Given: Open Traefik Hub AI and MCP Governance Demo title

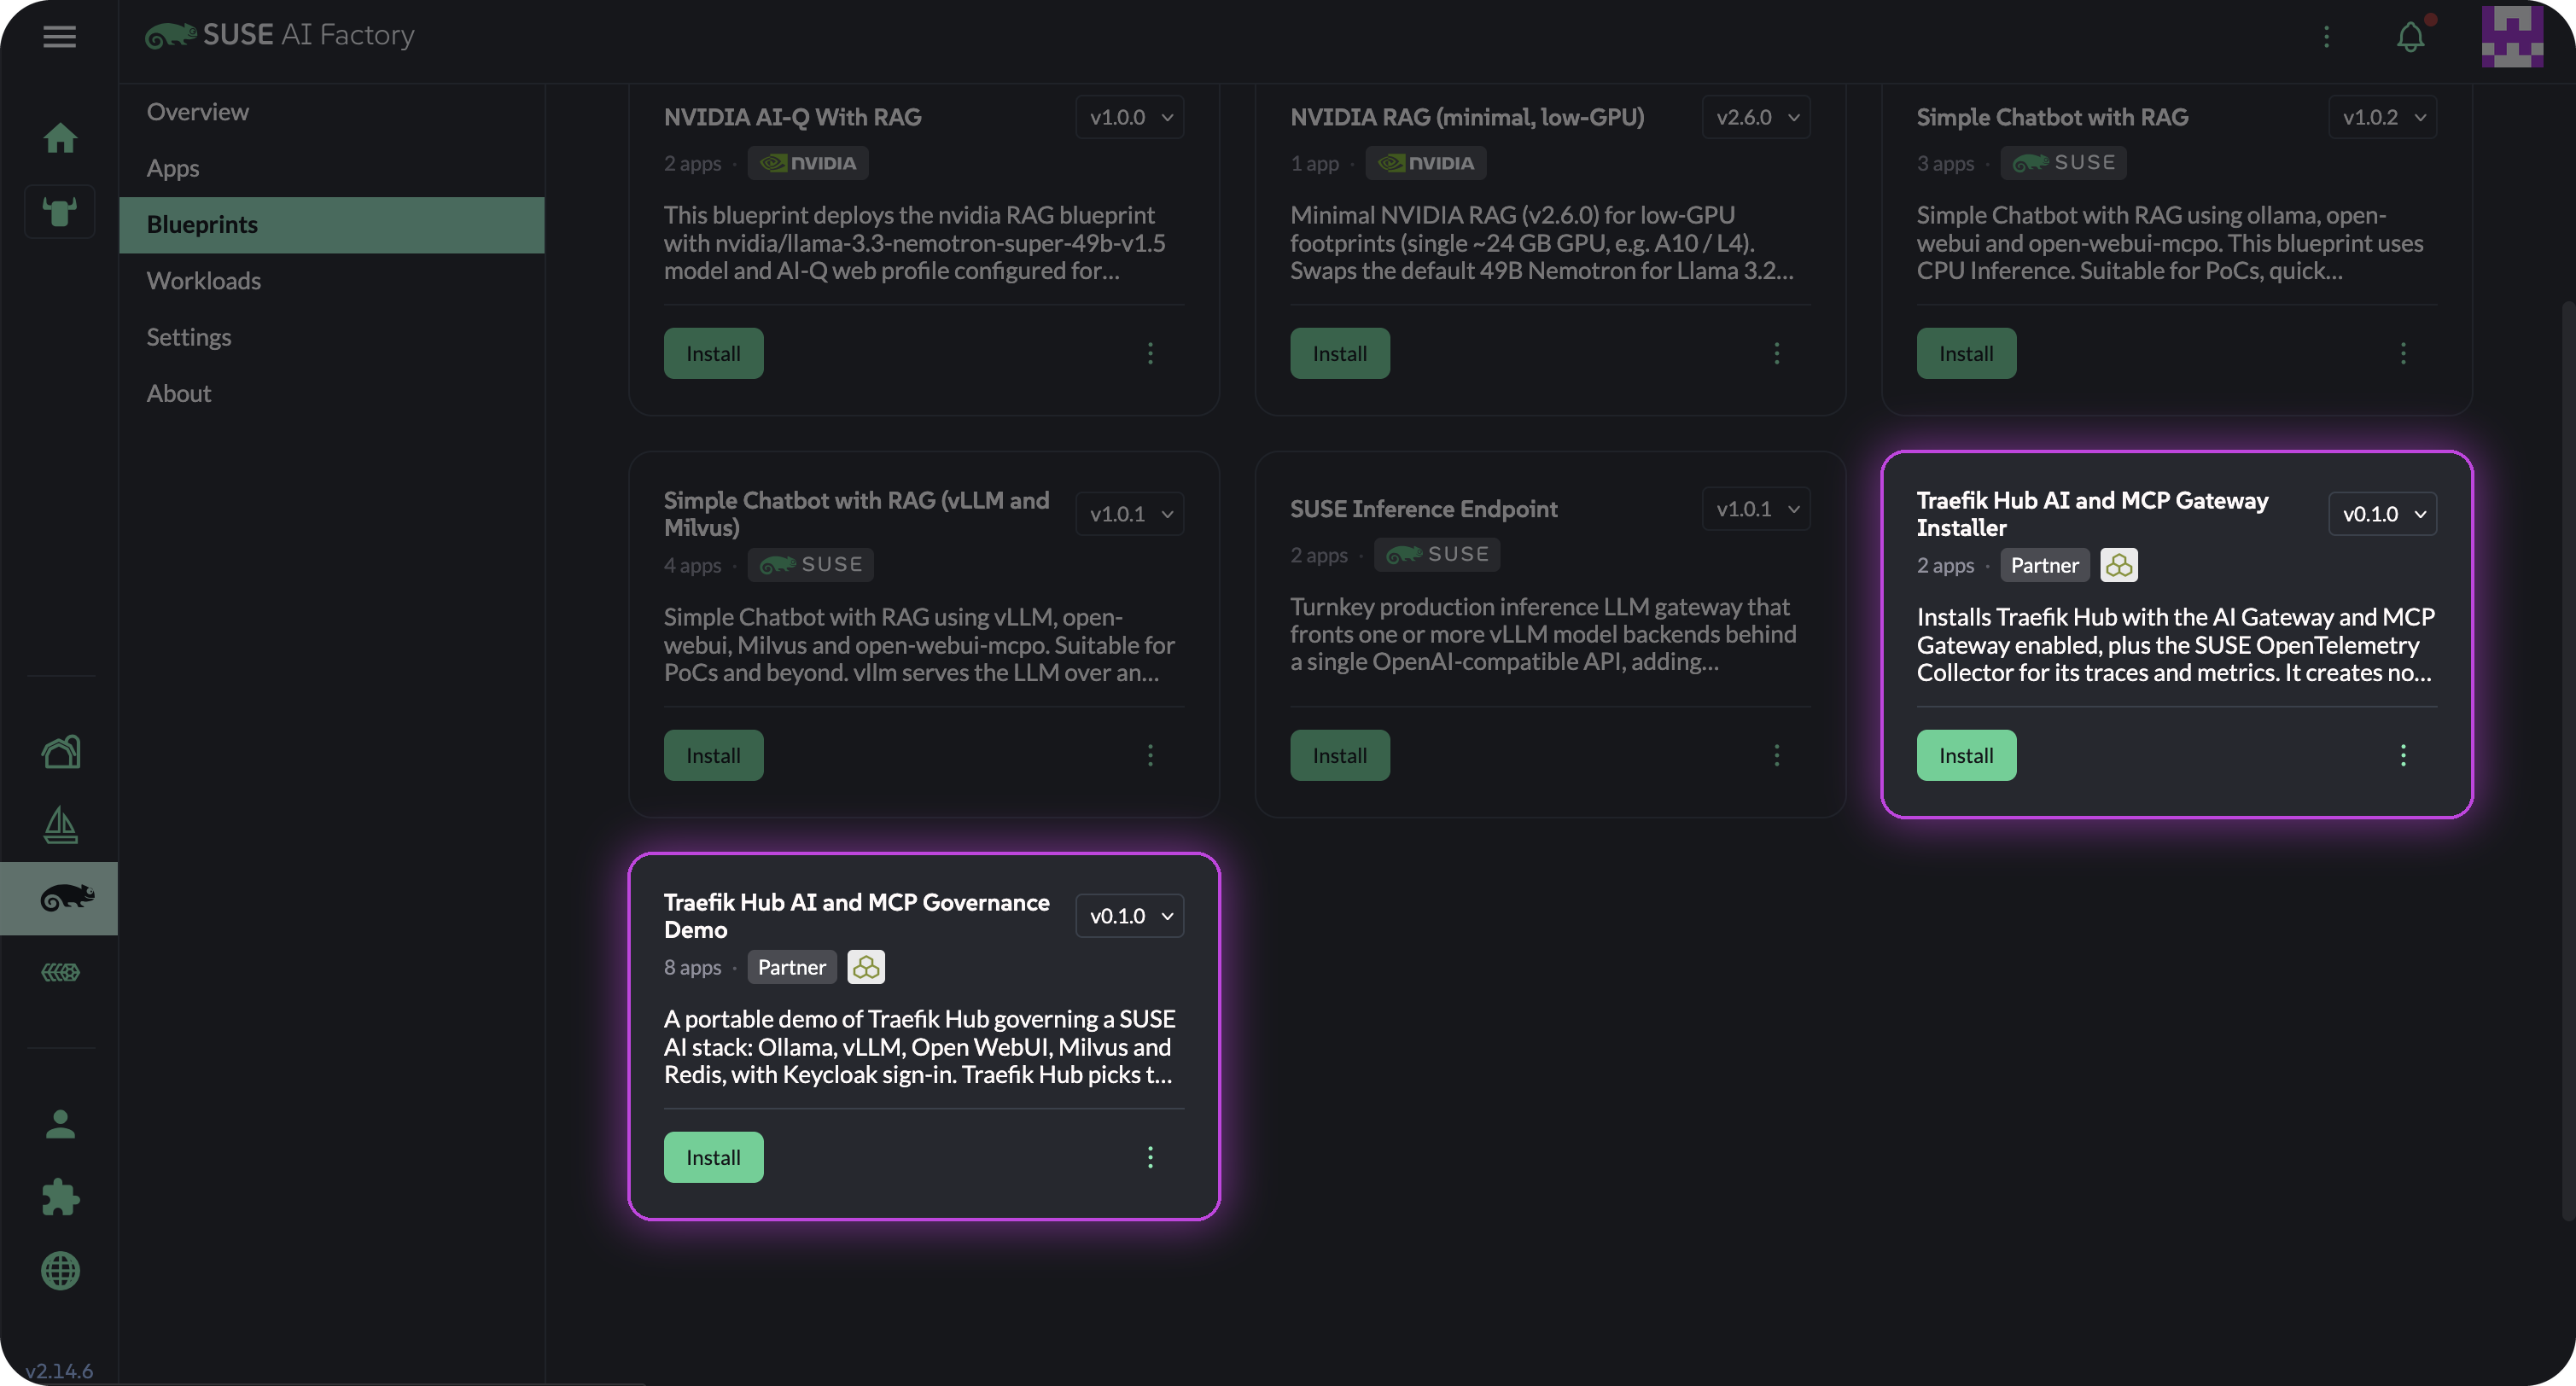Looking at the screenshot, I should tap(856, 916).
